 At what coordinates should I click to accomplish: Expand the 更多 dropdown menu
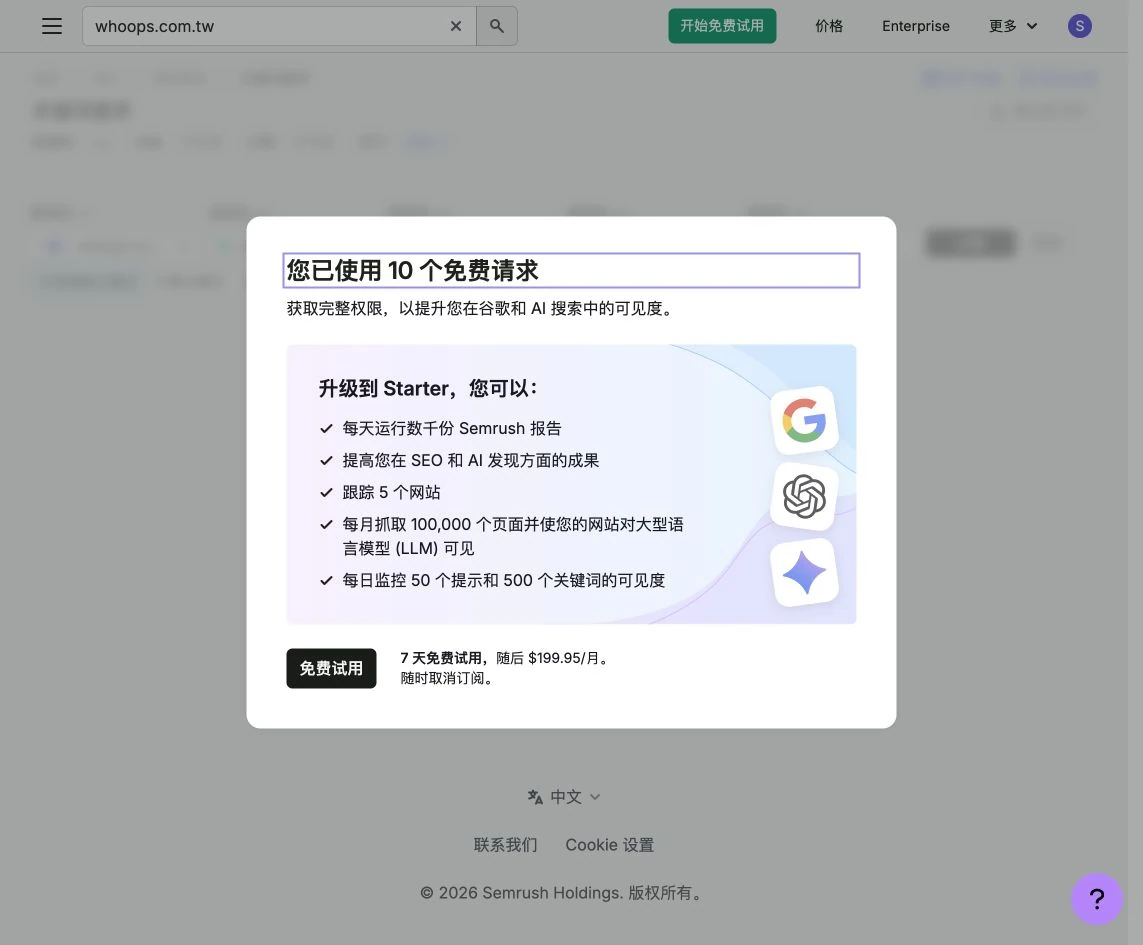(1013, 26)
